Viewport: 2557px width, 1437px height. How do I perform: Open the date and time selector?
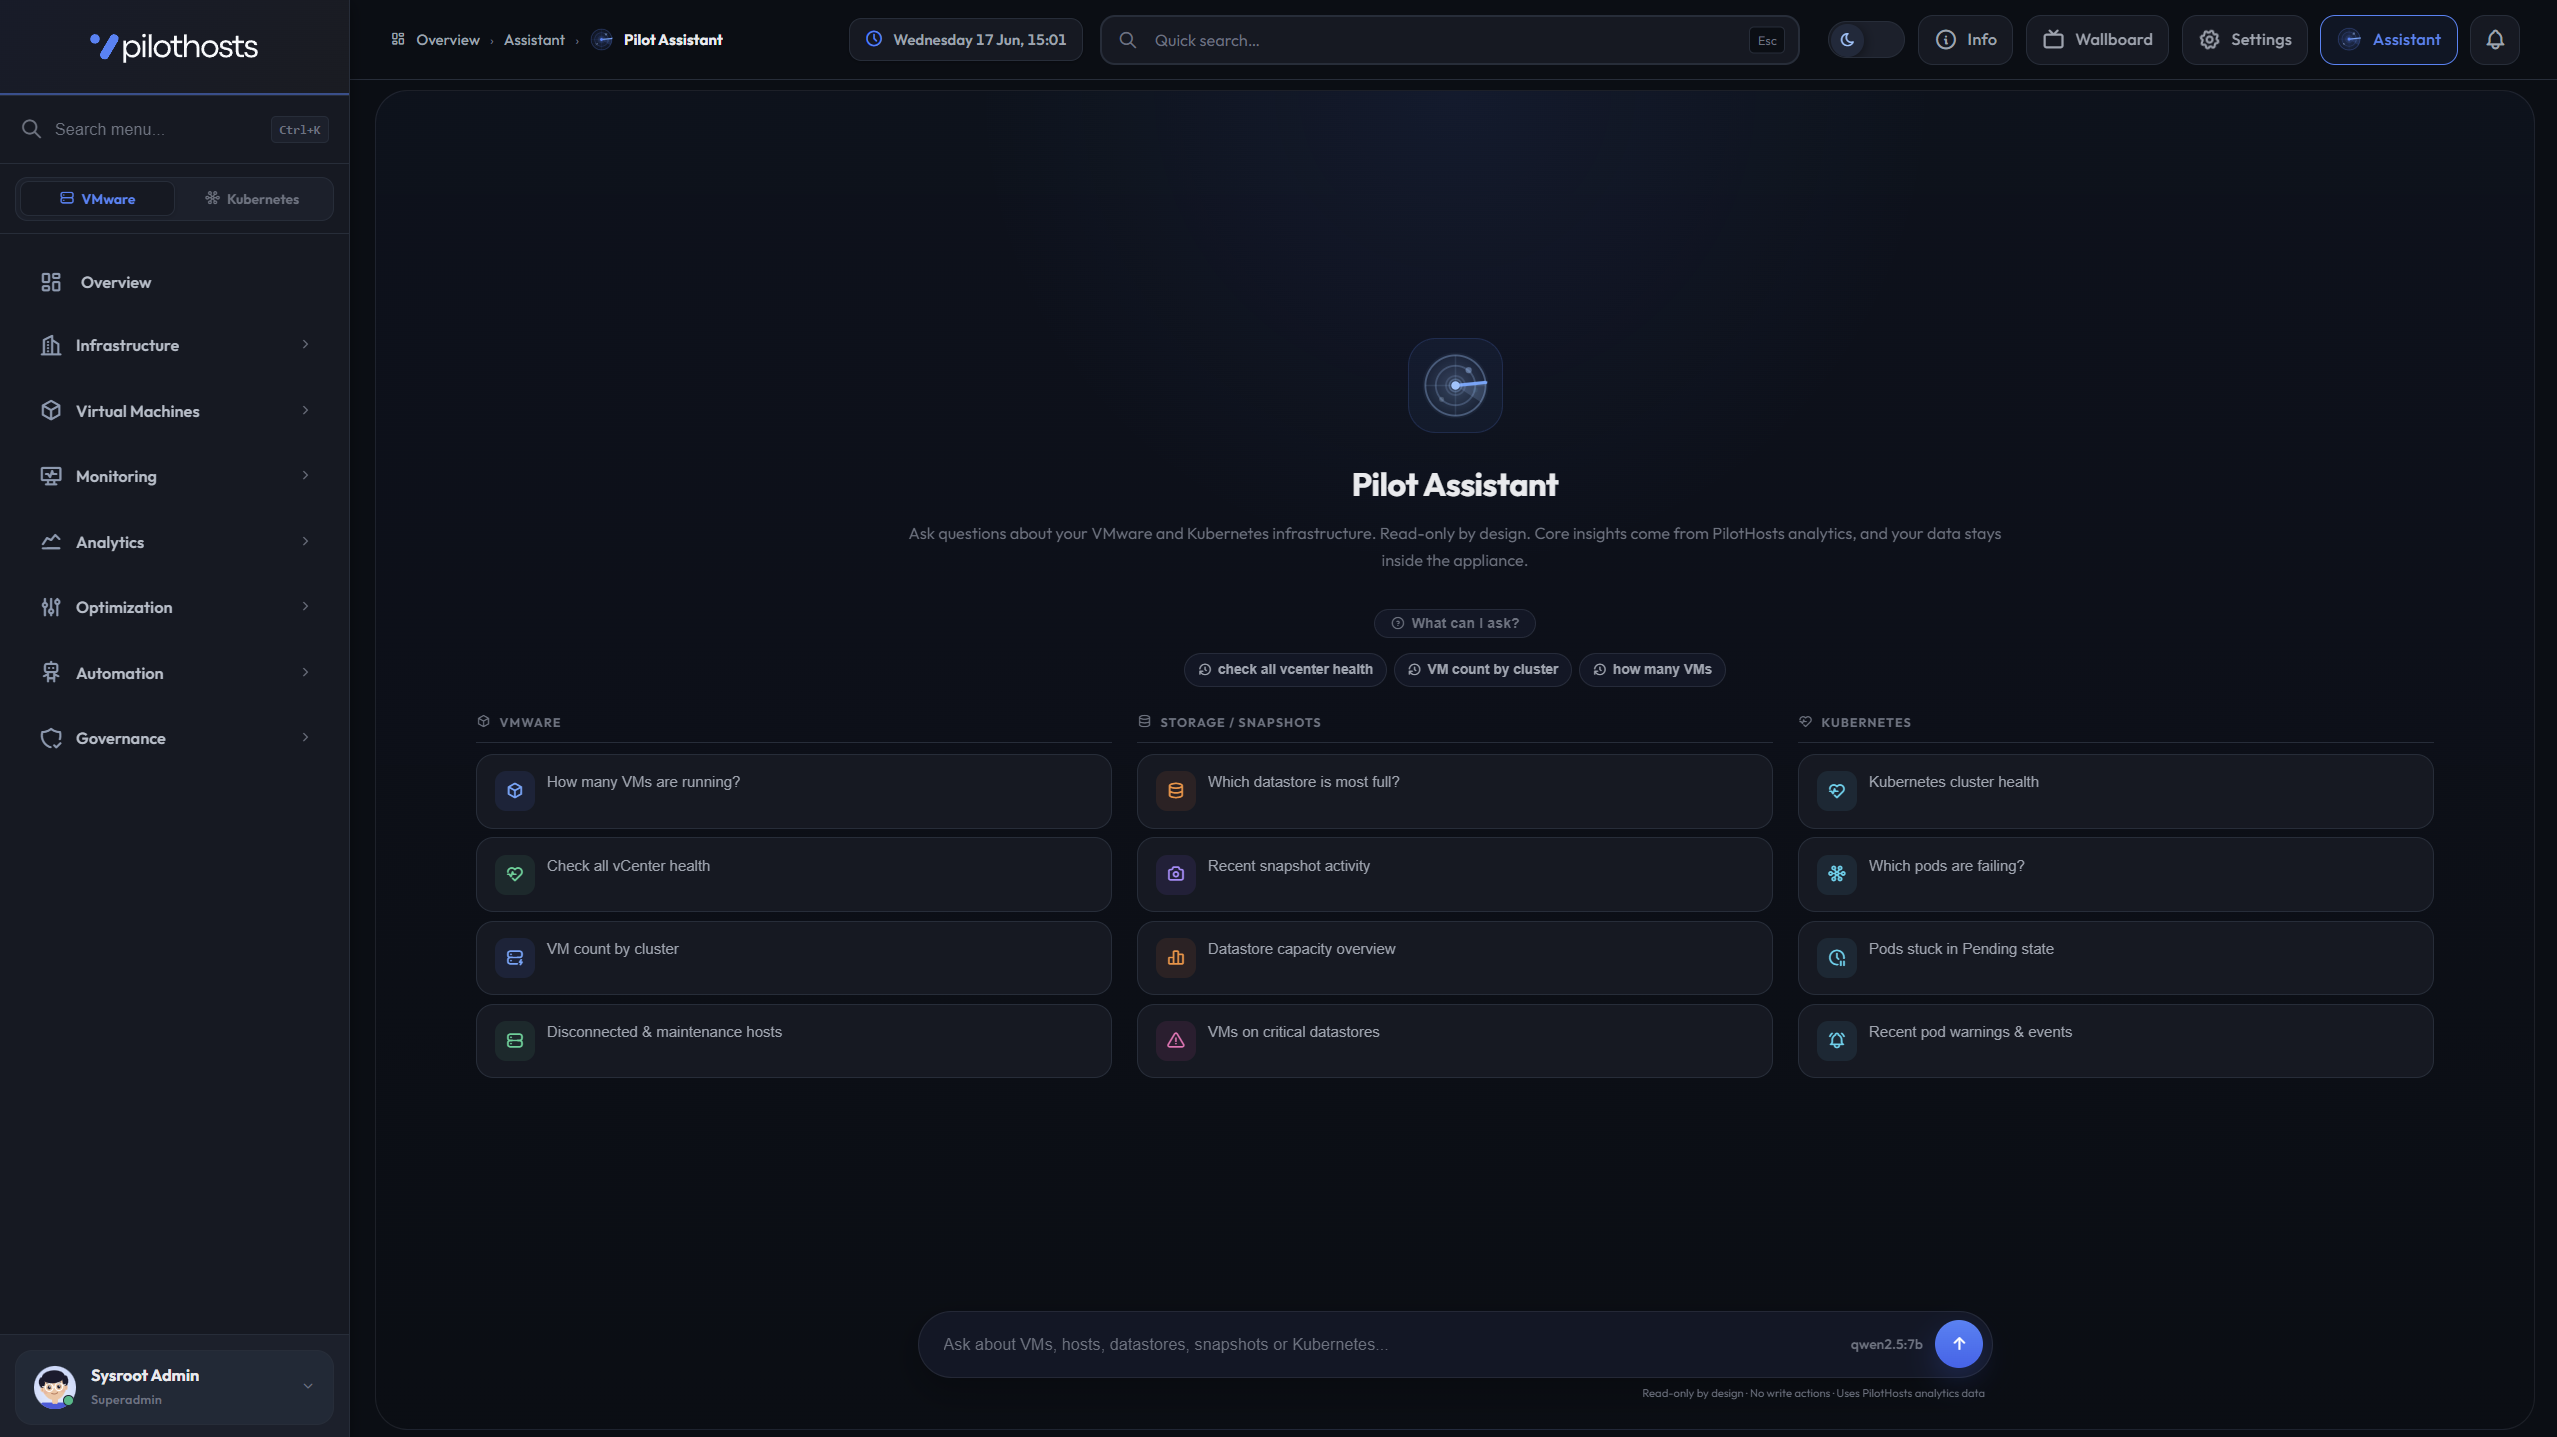click(x=966, y=40)
